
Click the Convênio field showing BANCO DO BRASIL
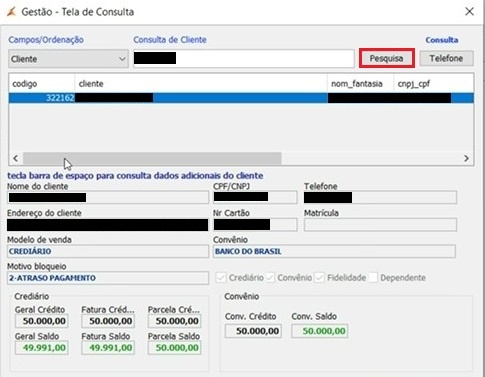point(334,251)
